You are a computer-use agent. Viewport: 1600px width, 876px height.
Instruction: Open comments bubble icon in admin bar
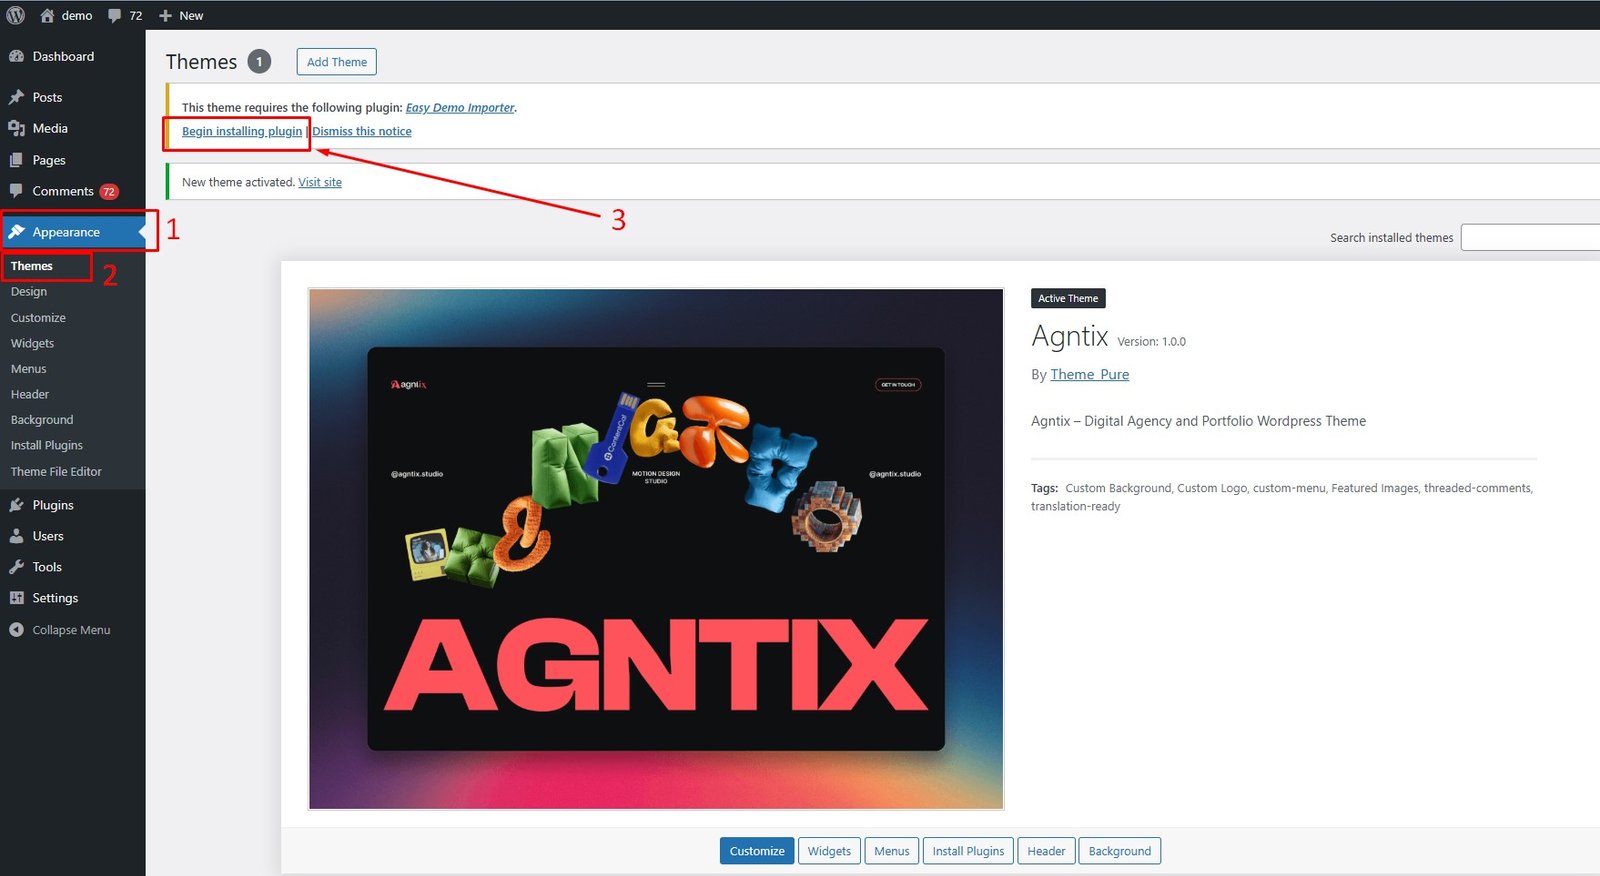click(x=115, y=16)
